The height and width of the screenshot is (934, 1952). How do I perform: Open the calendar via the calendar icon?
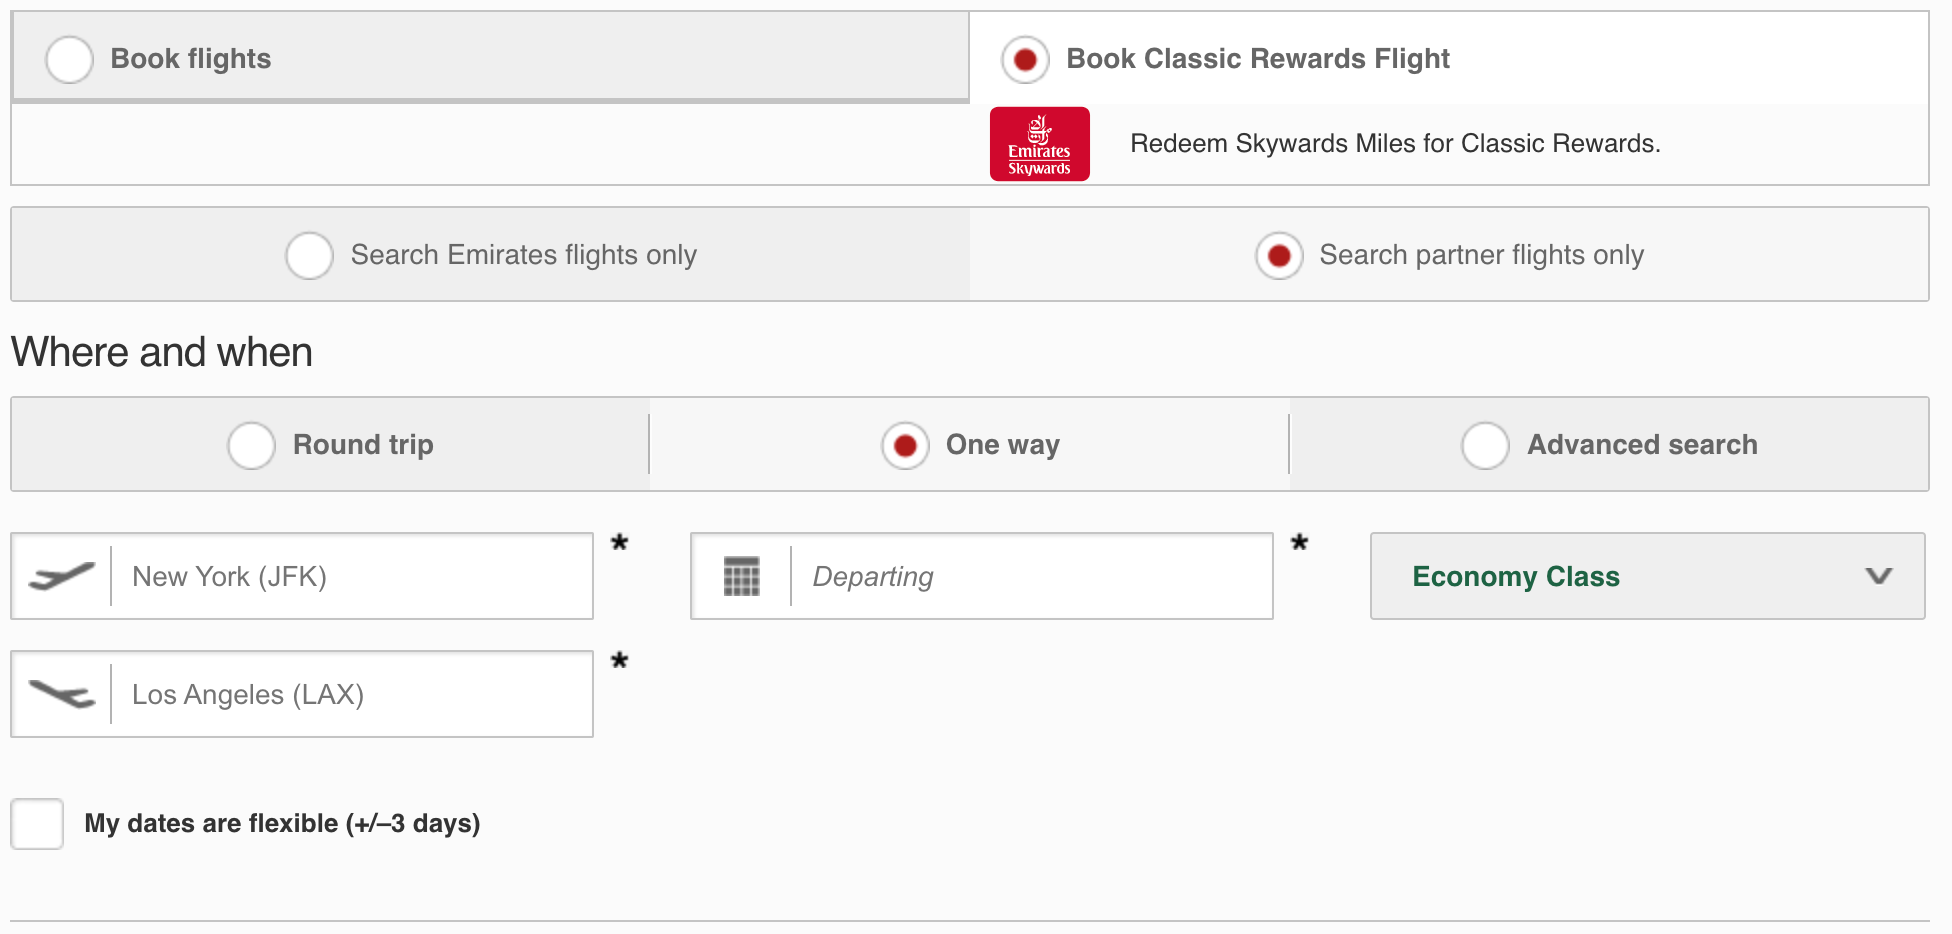741,576
